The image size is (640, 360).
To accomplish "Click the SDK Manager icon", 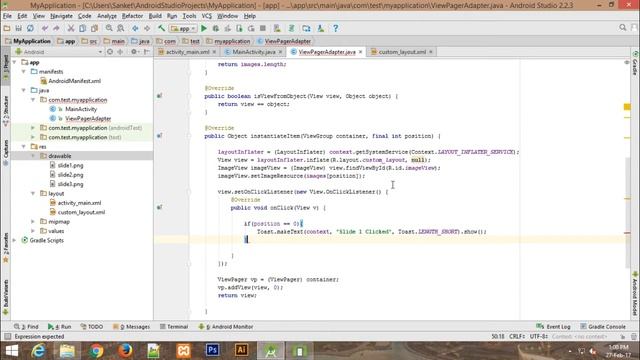I will 321,28.
